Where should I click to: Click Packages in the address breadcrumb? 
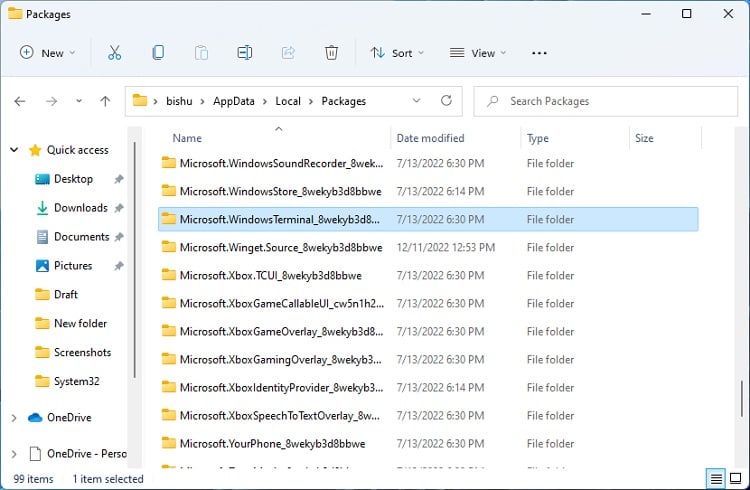point(343,101)
